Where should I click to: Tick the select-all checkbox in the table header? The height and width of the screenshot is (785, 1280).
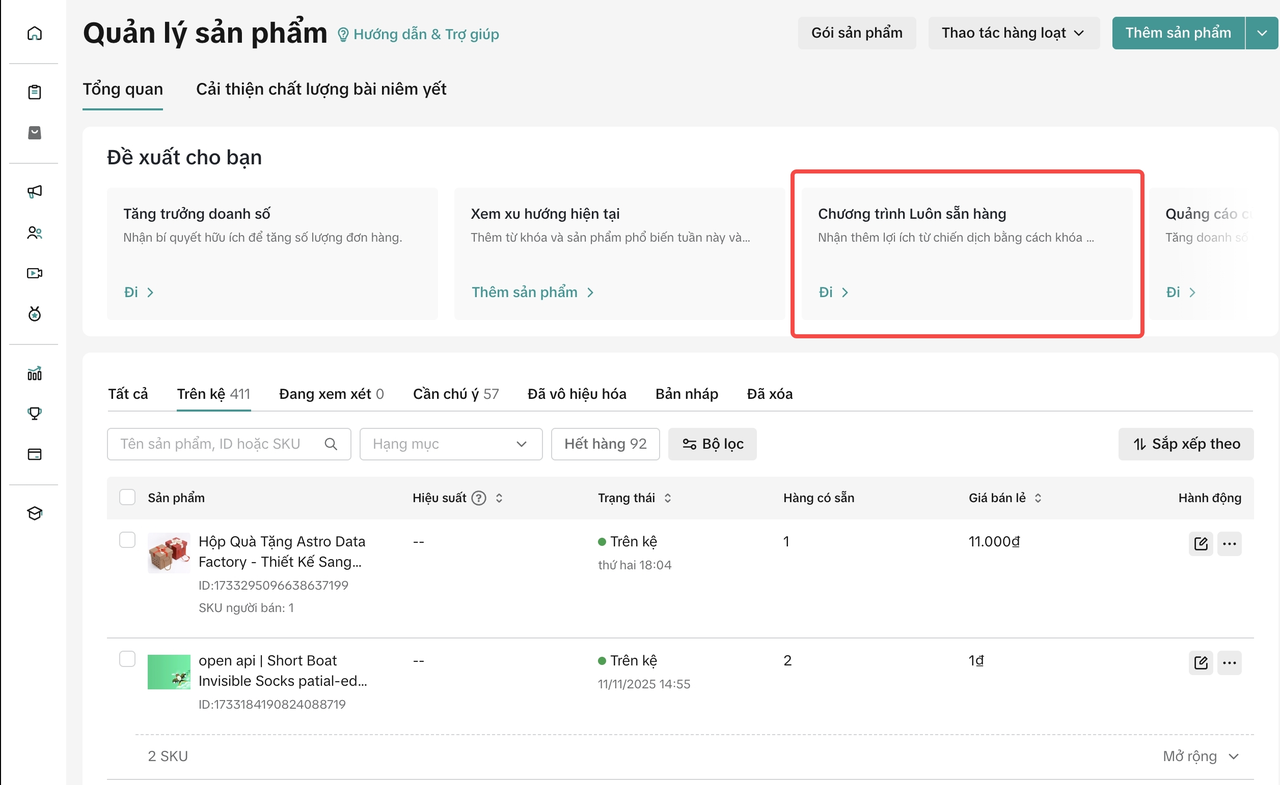[127, 497]
